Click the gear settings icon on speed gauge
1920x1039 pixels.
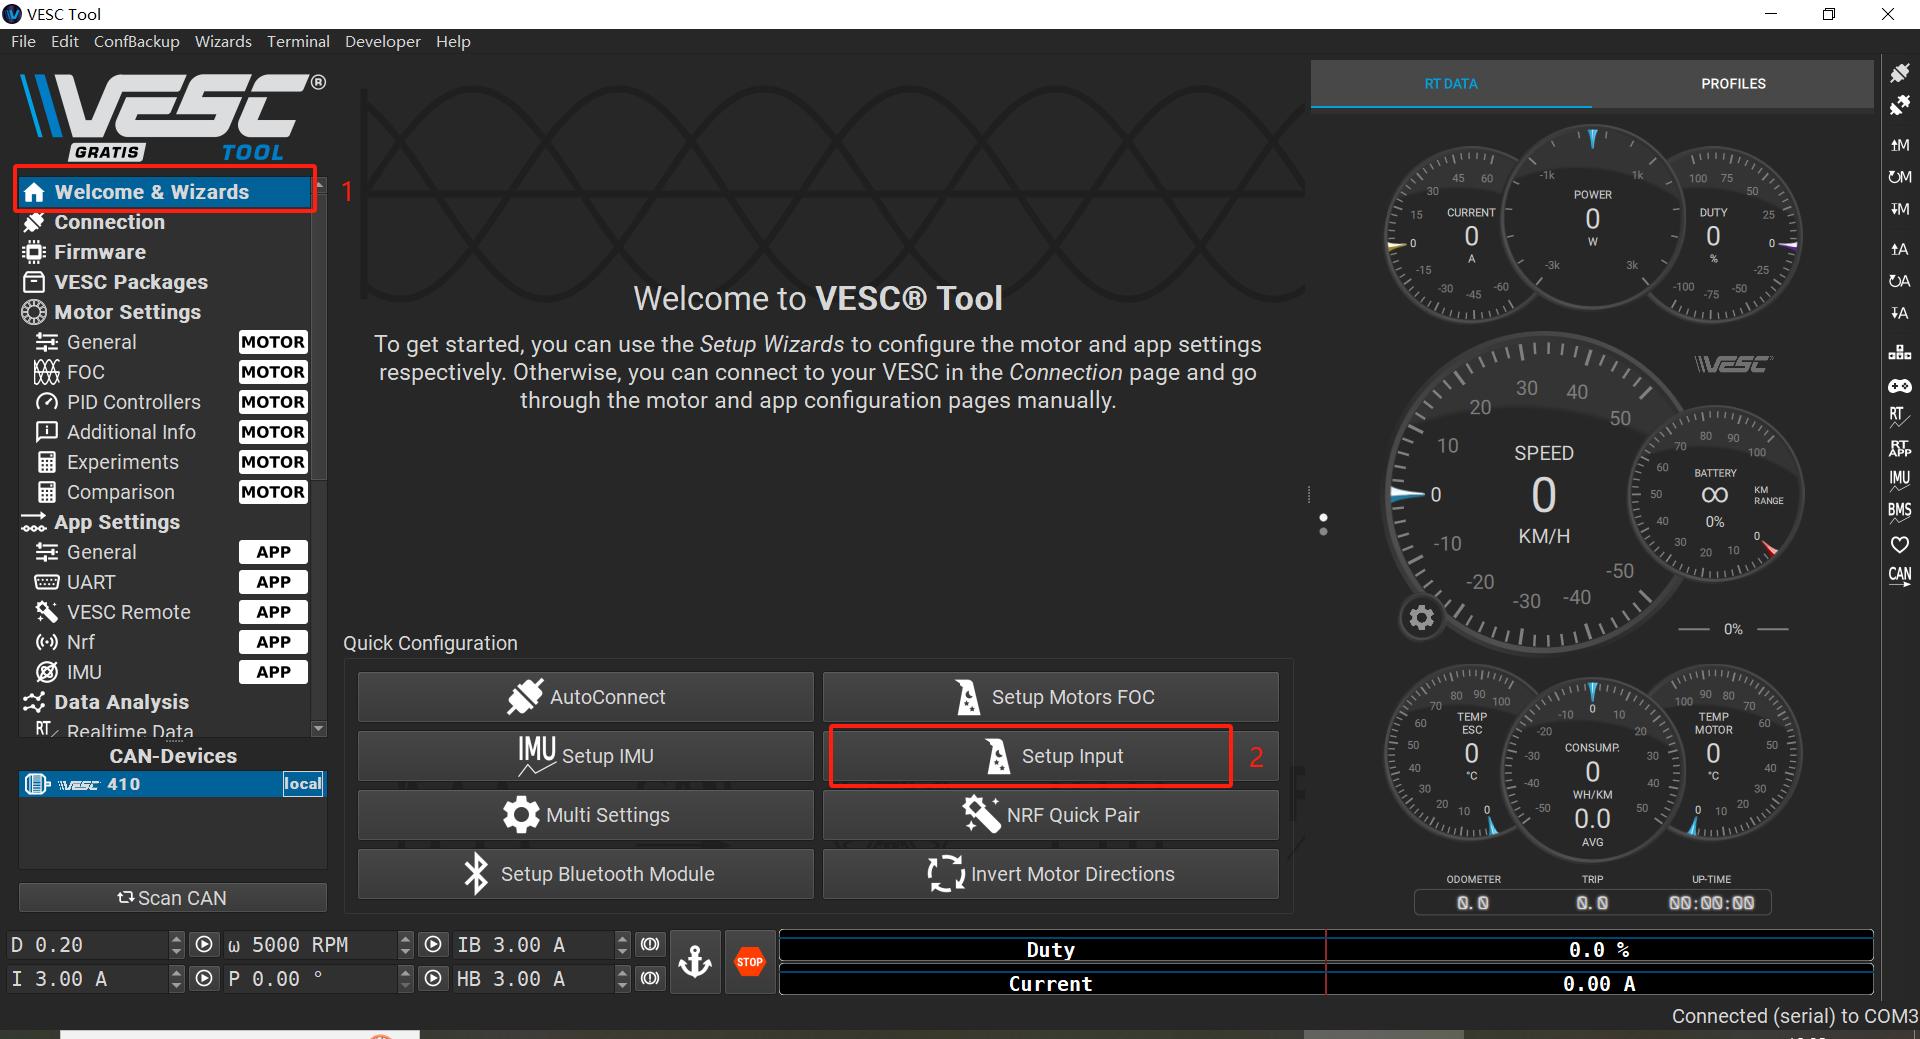[x=1421, y=618]
